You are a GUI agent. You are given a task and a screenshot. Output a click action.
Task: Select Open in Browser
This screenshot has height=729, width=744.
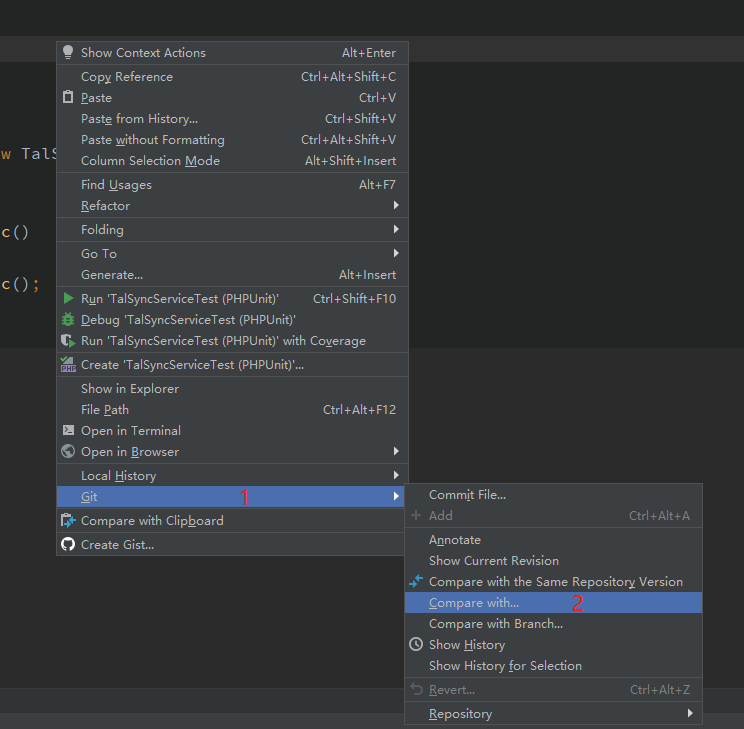pyautogui.click(x=232, y=451)
